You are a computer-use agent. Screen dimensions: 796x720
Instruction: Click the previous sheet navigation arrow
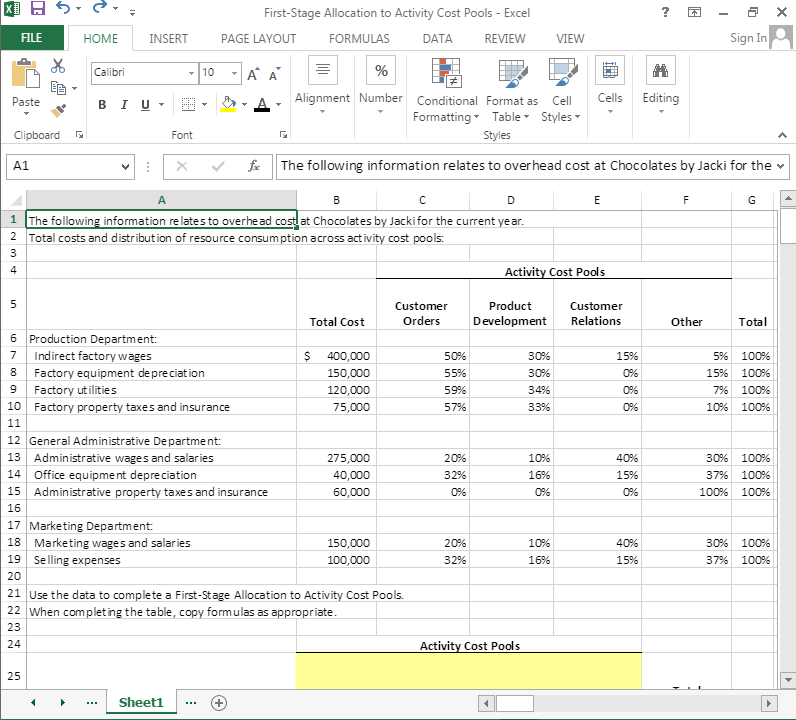click(34, 703)
